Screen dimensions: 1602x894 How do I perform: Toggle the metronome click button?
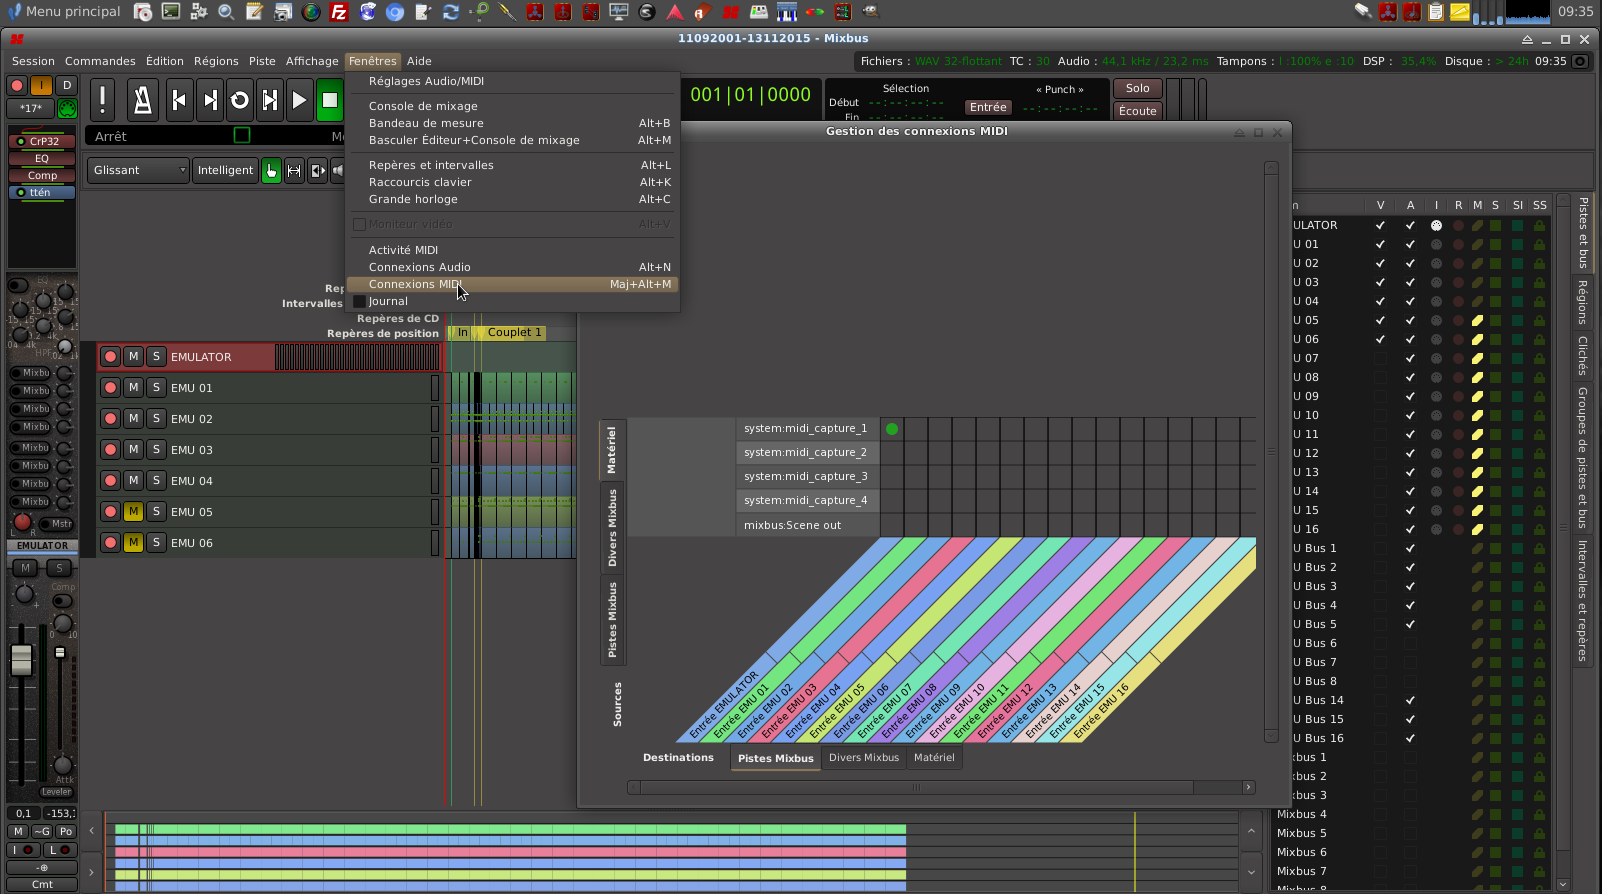point(142,100)
